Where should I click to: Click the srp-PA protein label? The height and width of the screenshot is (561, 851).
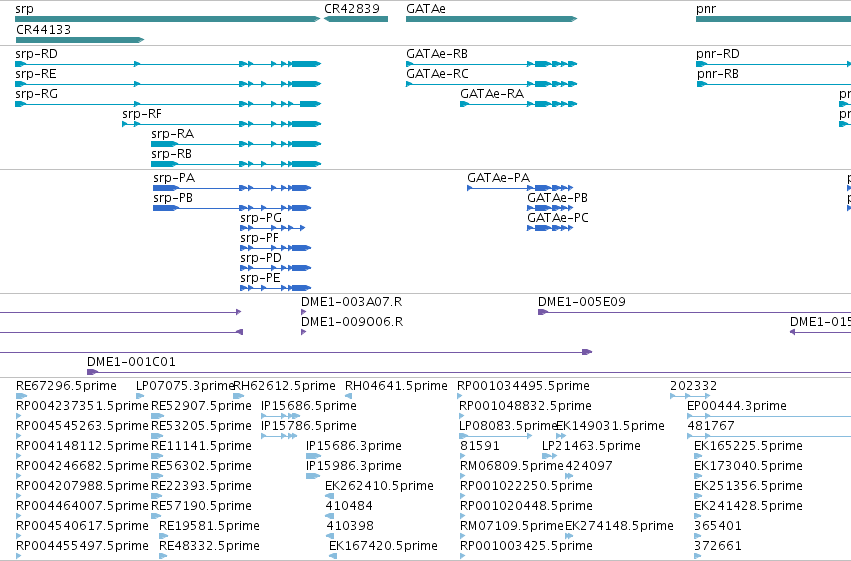174,178
